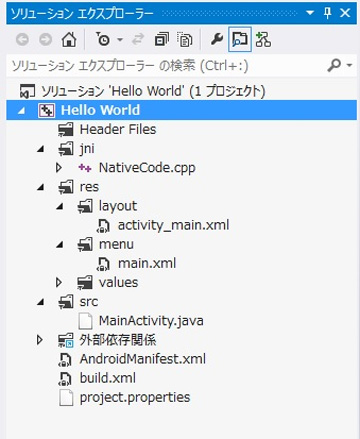This screenshot has height=439, width=360.
Task: Select the menu folder label
Action: point(116,244)
